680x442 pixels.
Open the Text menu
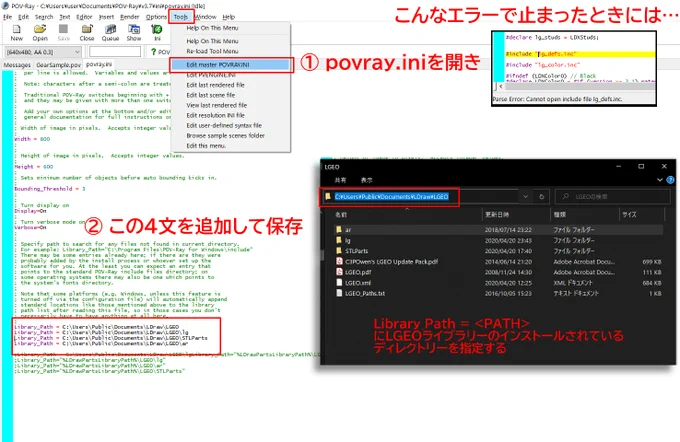tap(65, 17)
